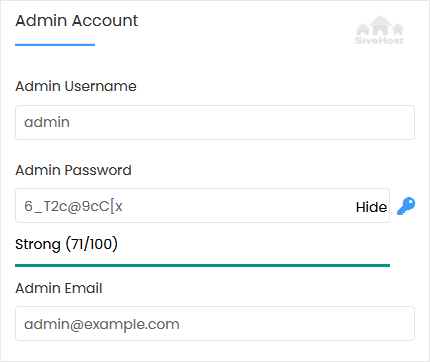430x362 pixels.
Task: Focus the Admin Password input field
Action: [x=202, y=206]
